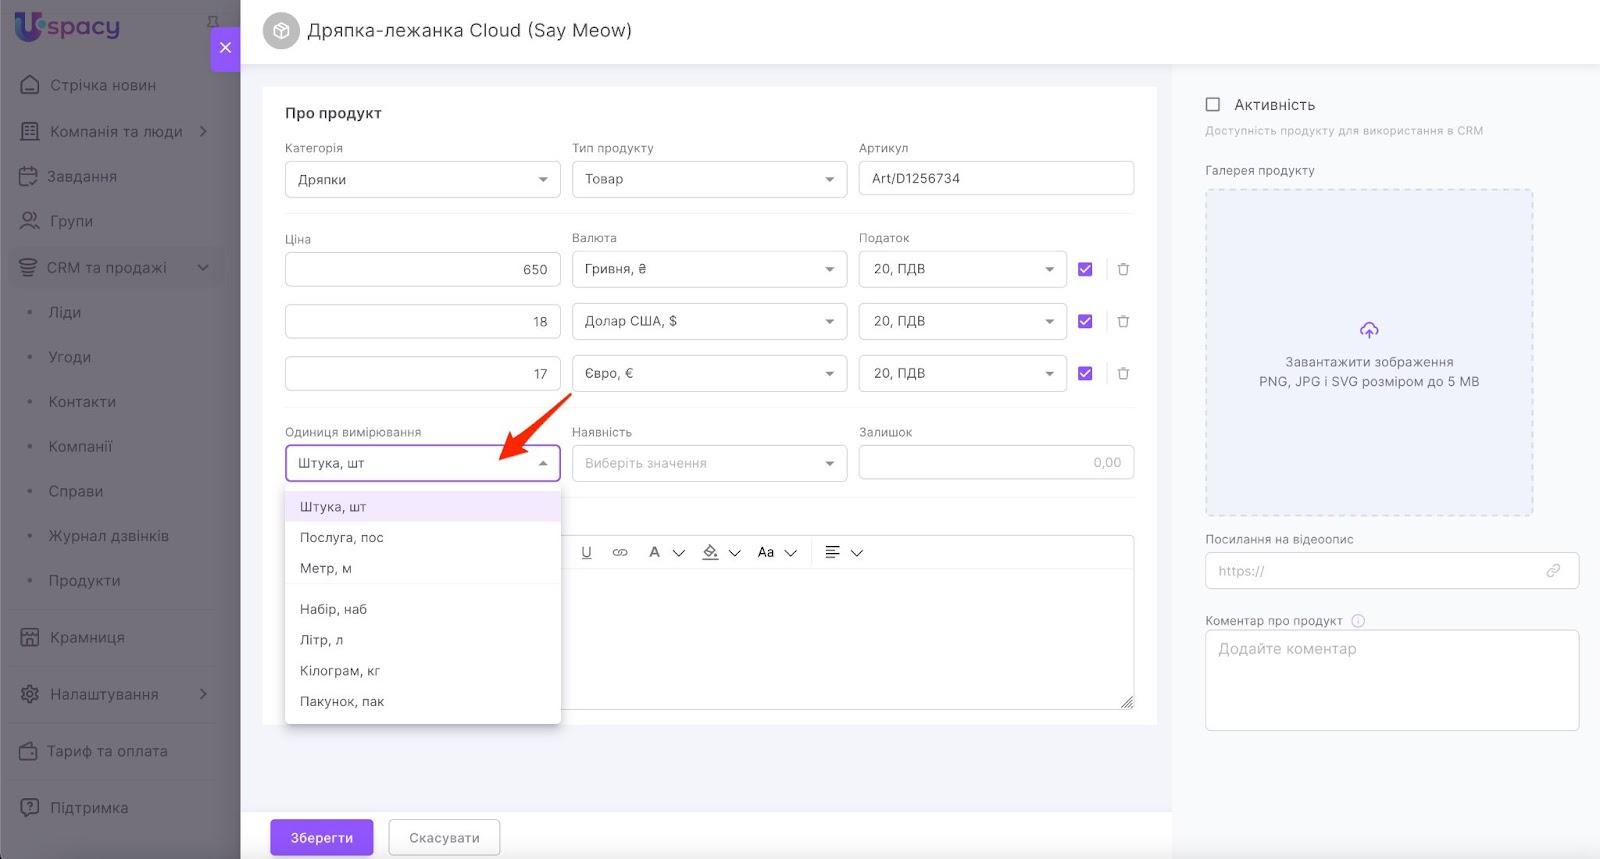The image size is (1600, 859).
Task: Uncheck the tax checkbox for Гривня price
Action: point(1085,269)
